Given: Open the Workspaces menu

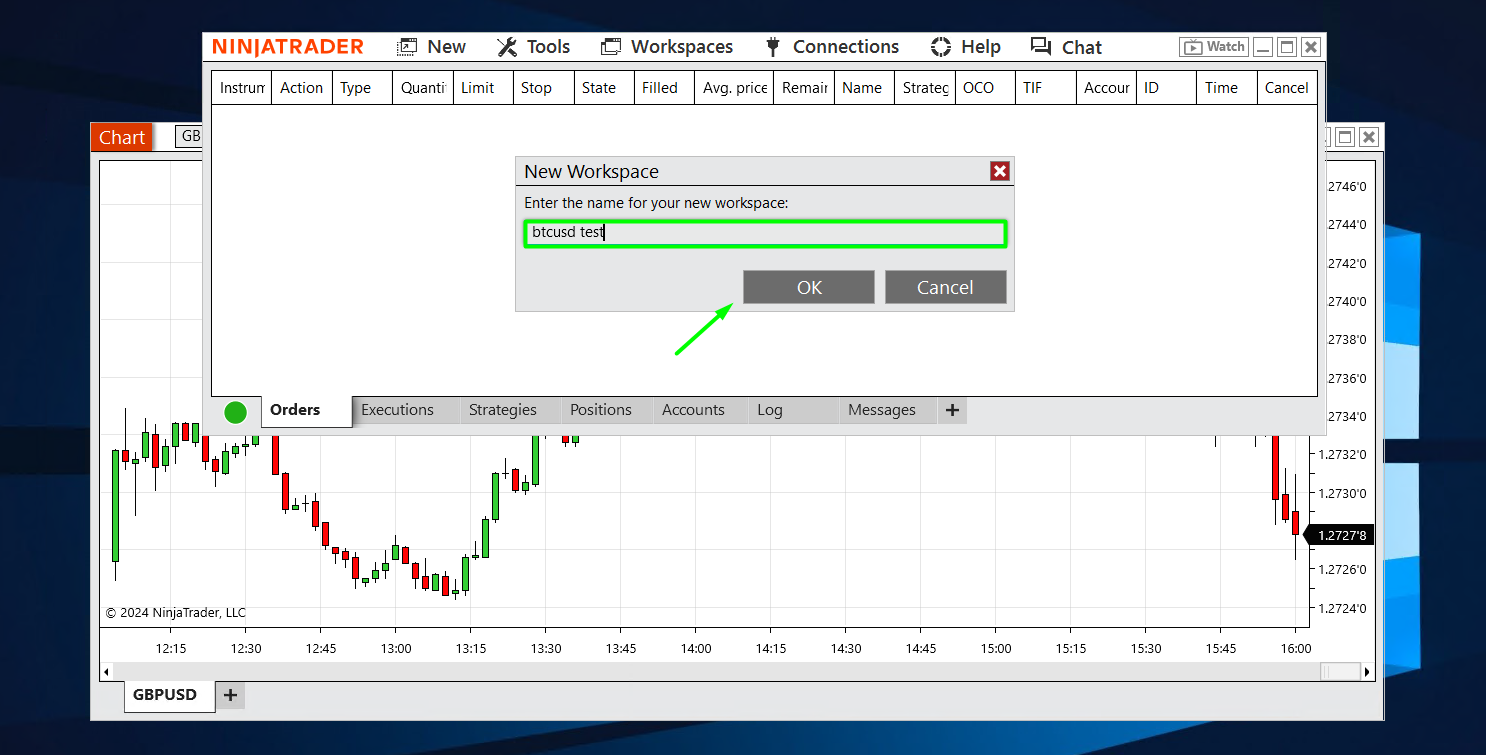Looking at the screenshot, I should (x=667, y=47).
